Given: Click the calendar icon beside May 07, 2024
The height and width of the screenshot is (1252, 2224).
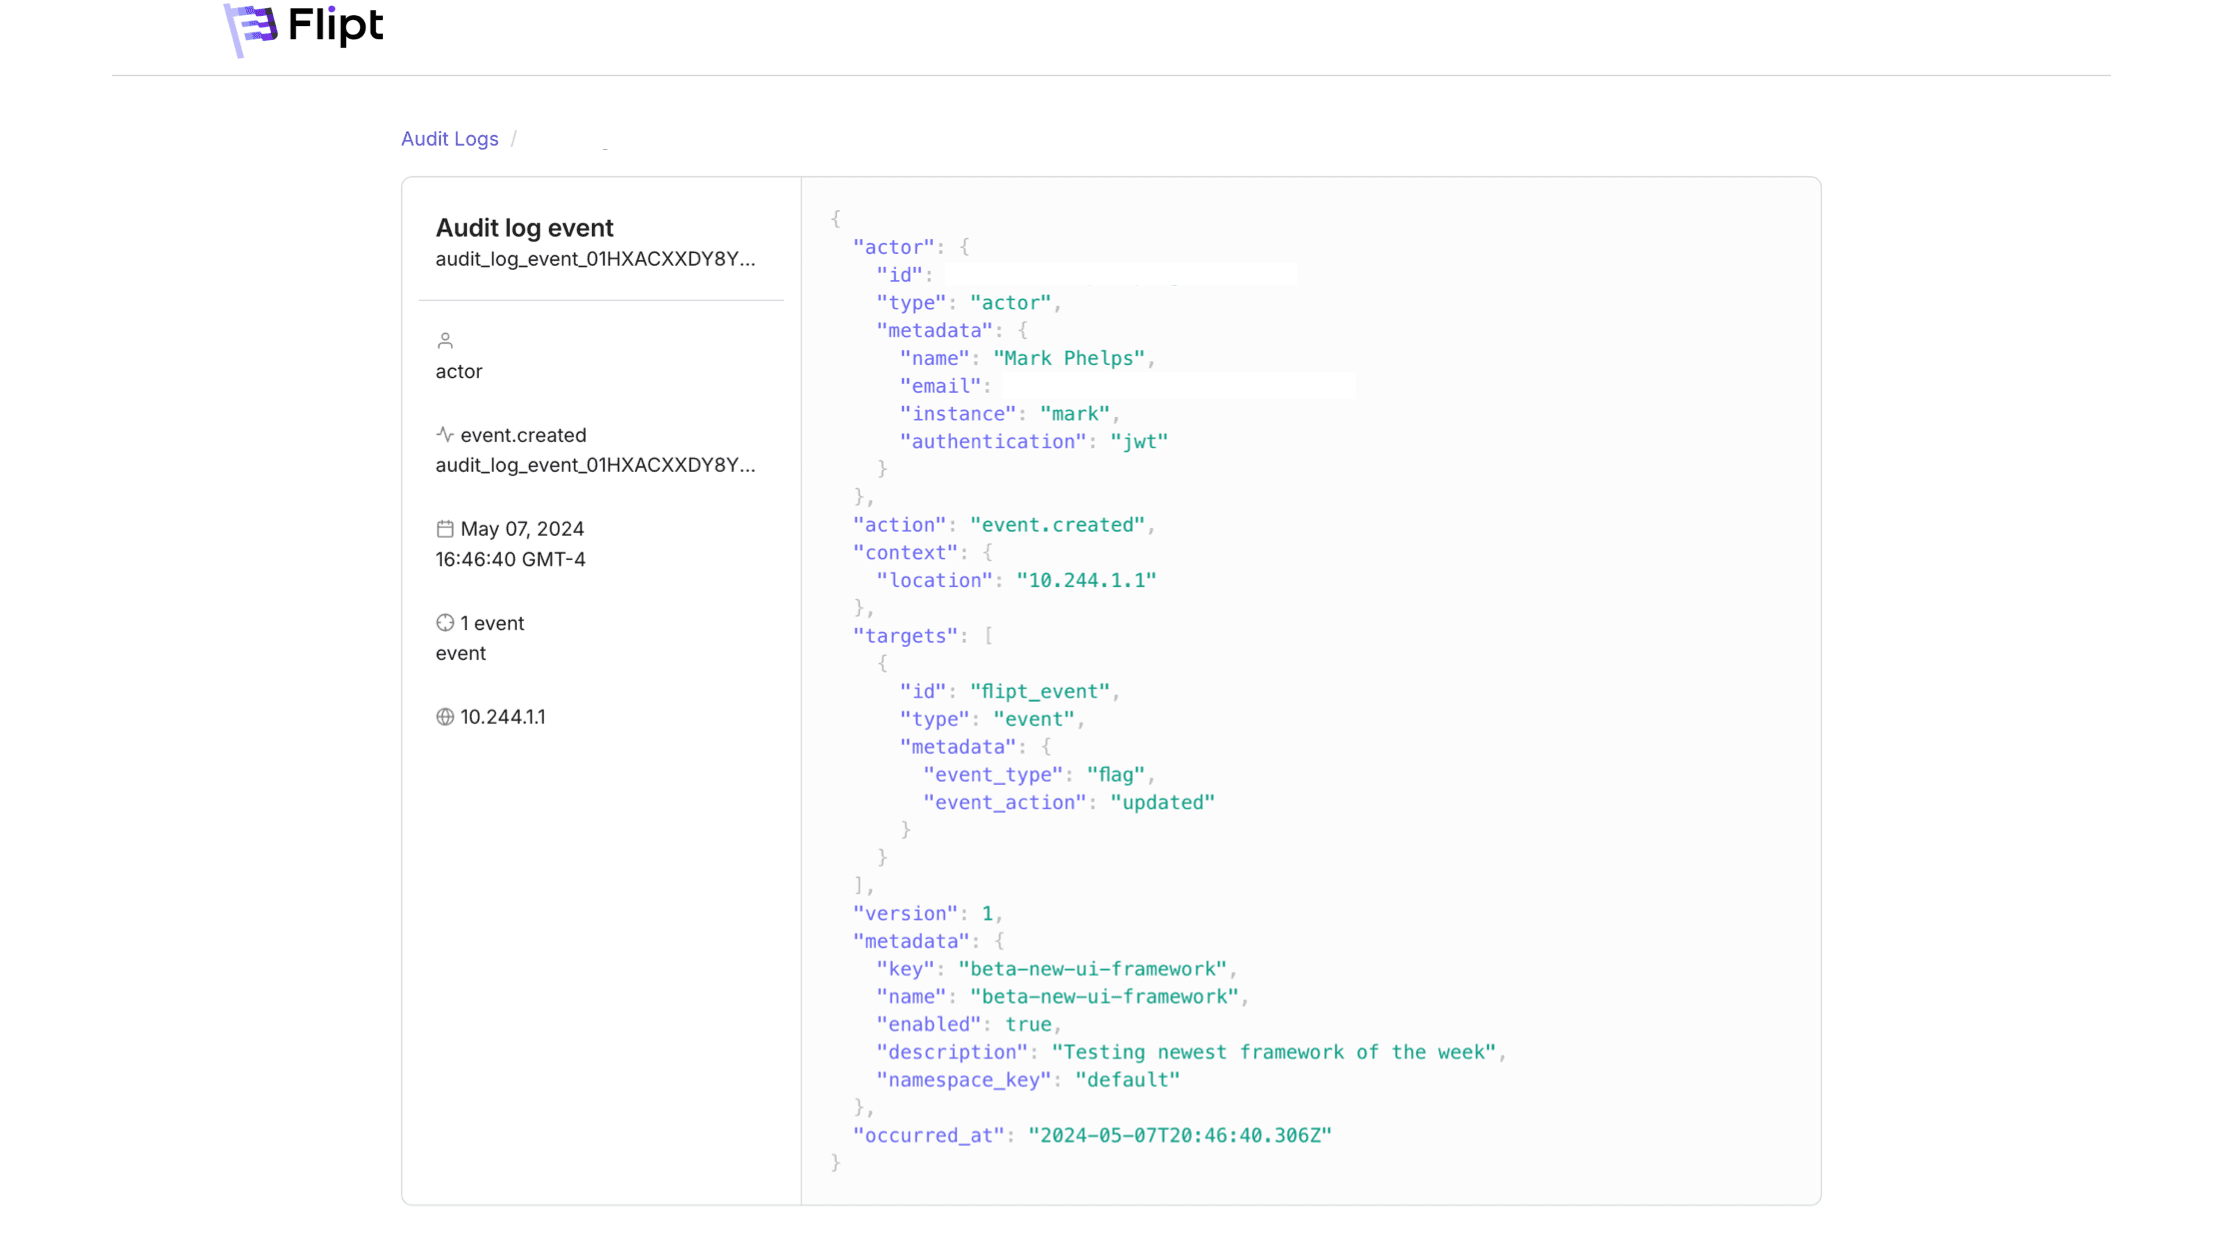Looking at the screenshot, I should click(445, 529).
